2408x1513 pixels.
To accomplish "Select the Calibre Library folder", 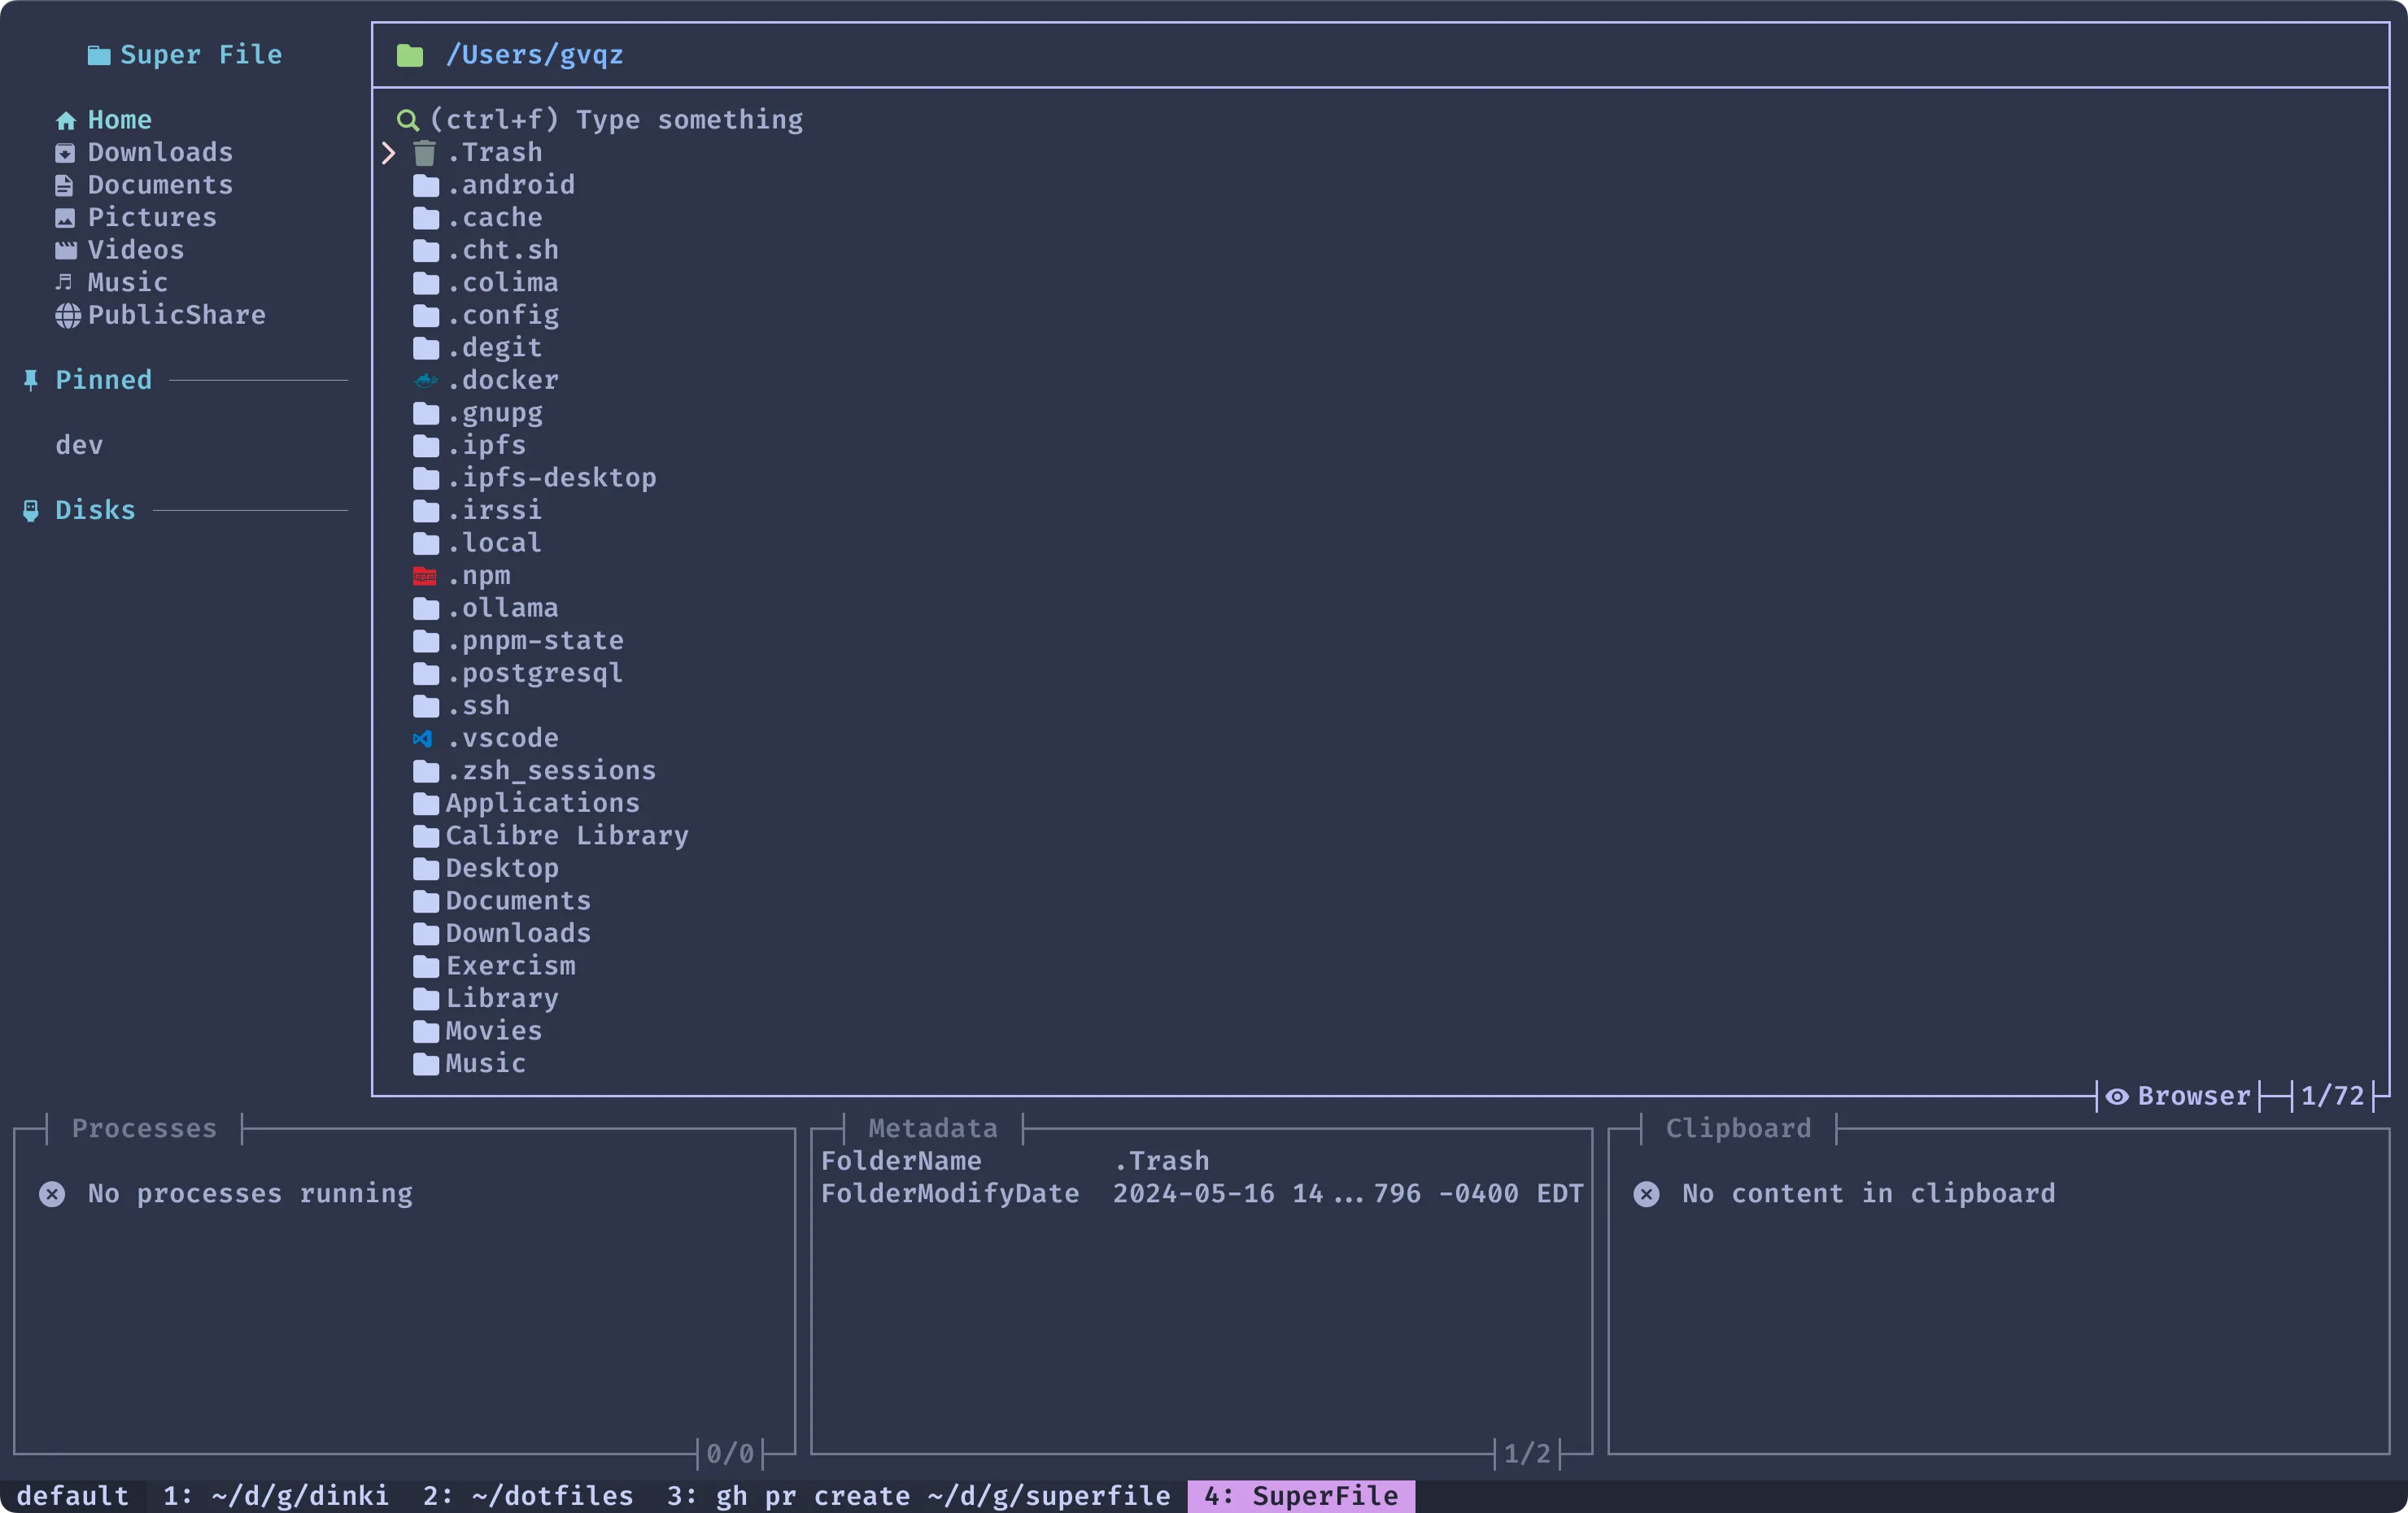I will click(x=567, y=835).
